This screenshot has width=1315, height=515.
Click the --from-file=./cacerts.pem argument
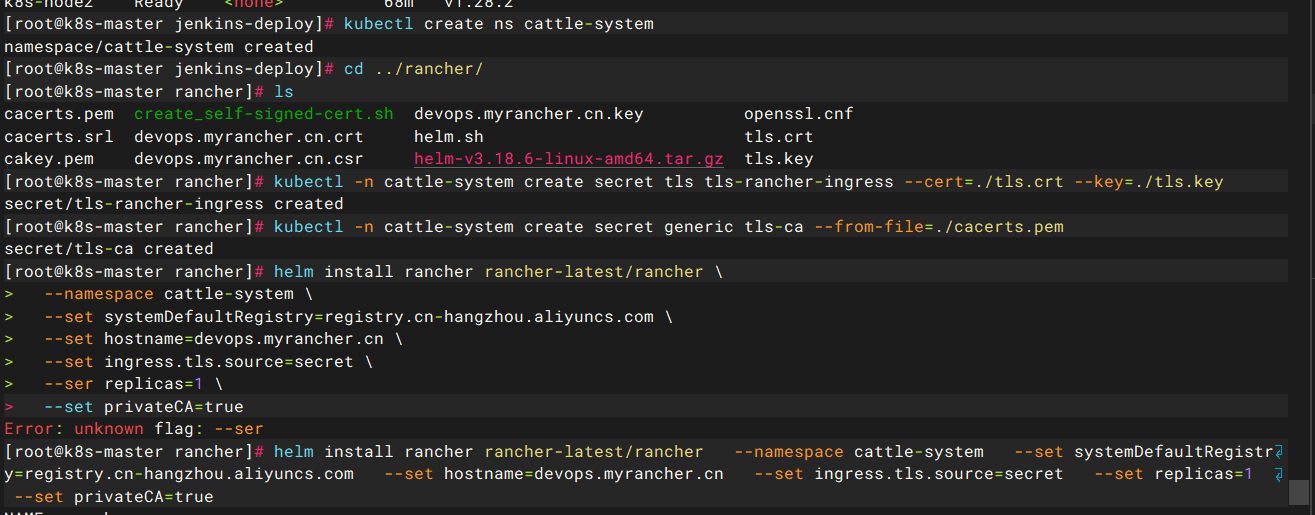click(x=939, y=227)
